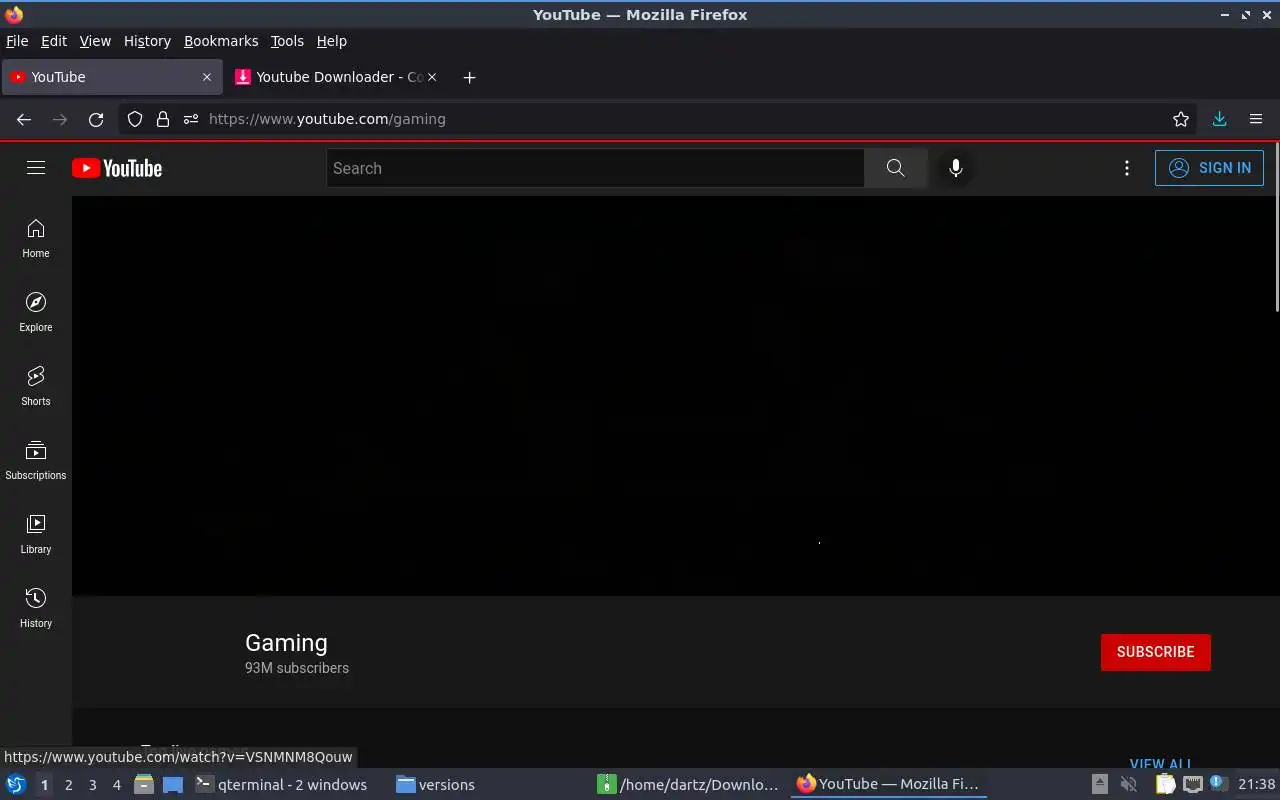Open the taskbar application launcher menu
Viewport: 1280px width, 800px height.
click(x=15, y=784)
